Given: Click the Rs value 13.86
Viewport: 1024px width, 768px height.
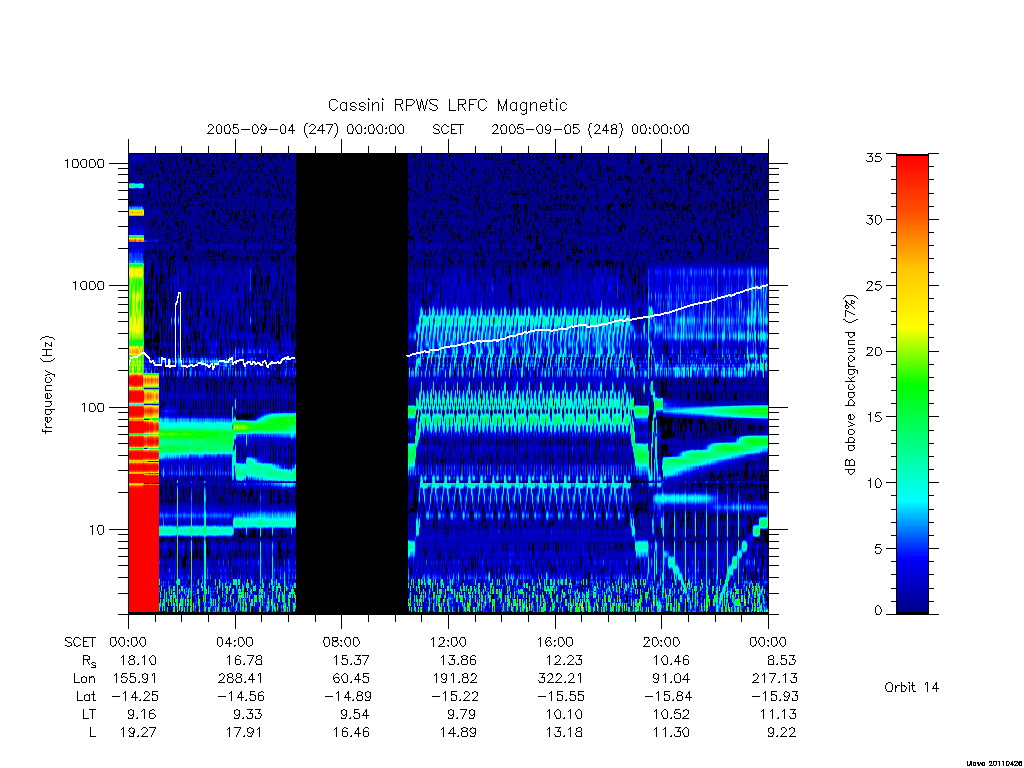Looking at the screenshot, I should [458, 660].
